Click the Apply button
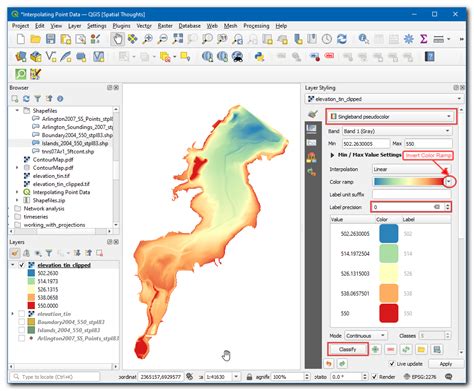Screen dimensions: 474x391 click(x=446, y=364)
